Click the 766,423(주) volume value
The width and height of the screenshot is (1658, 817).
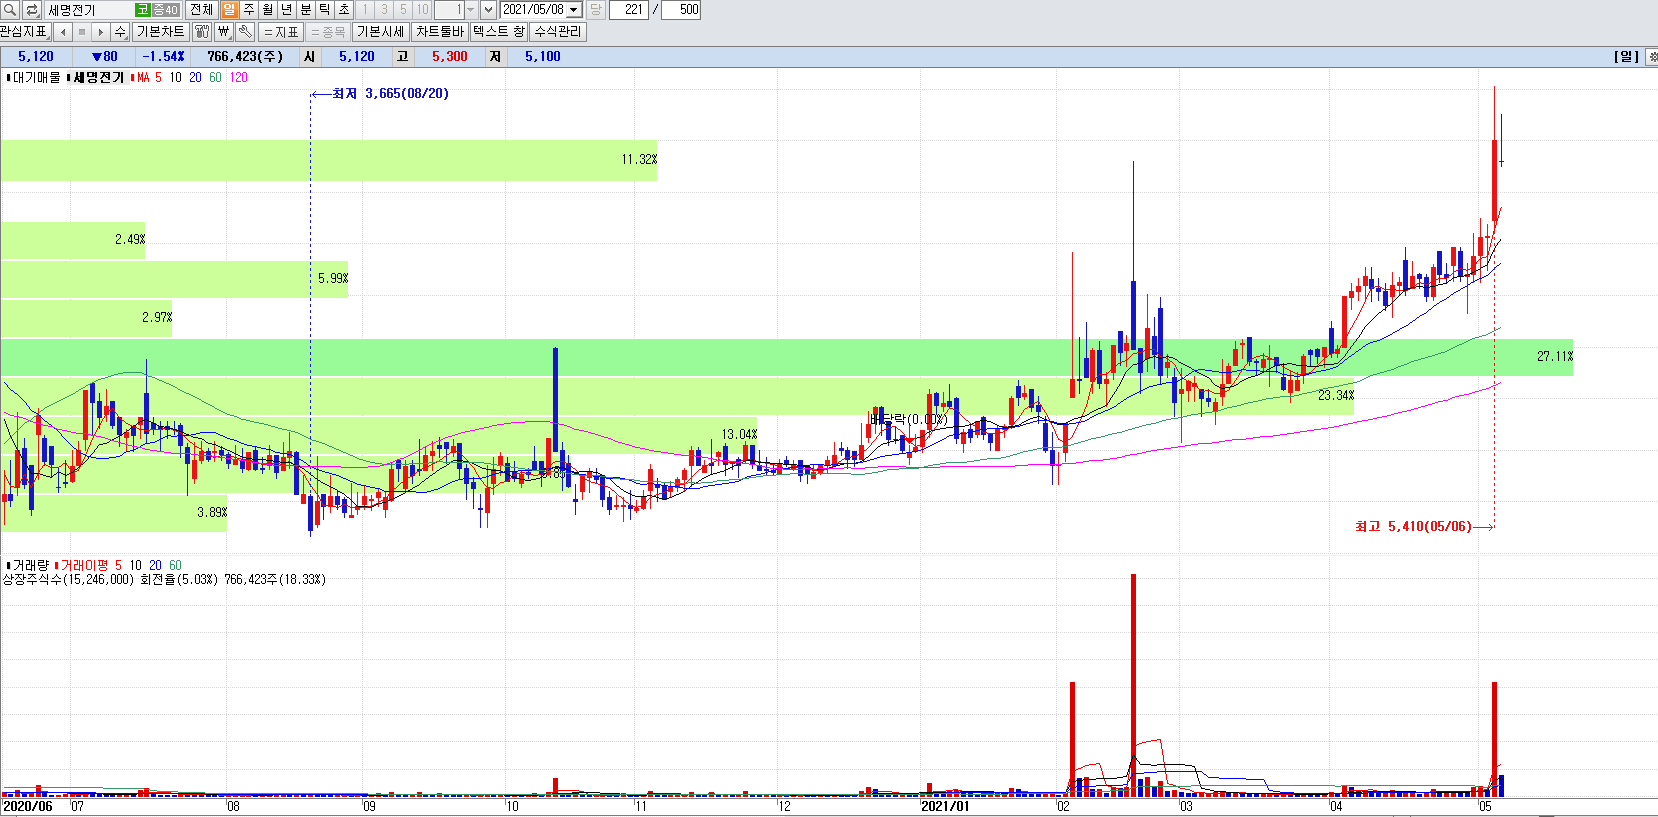coord(245,57)
